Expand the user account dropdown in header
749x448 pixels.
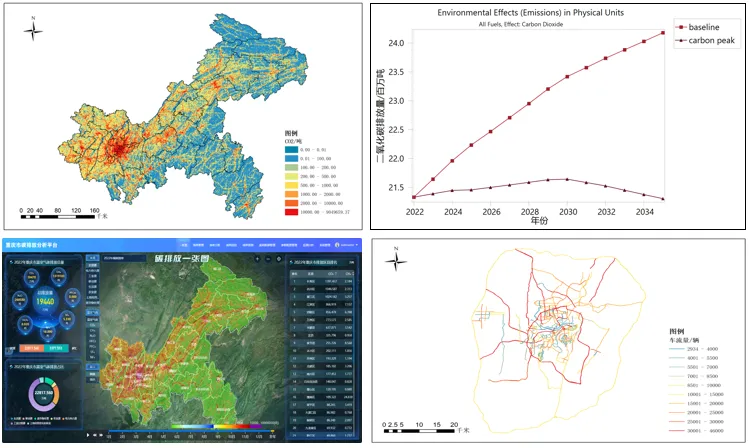click(354, 244)
